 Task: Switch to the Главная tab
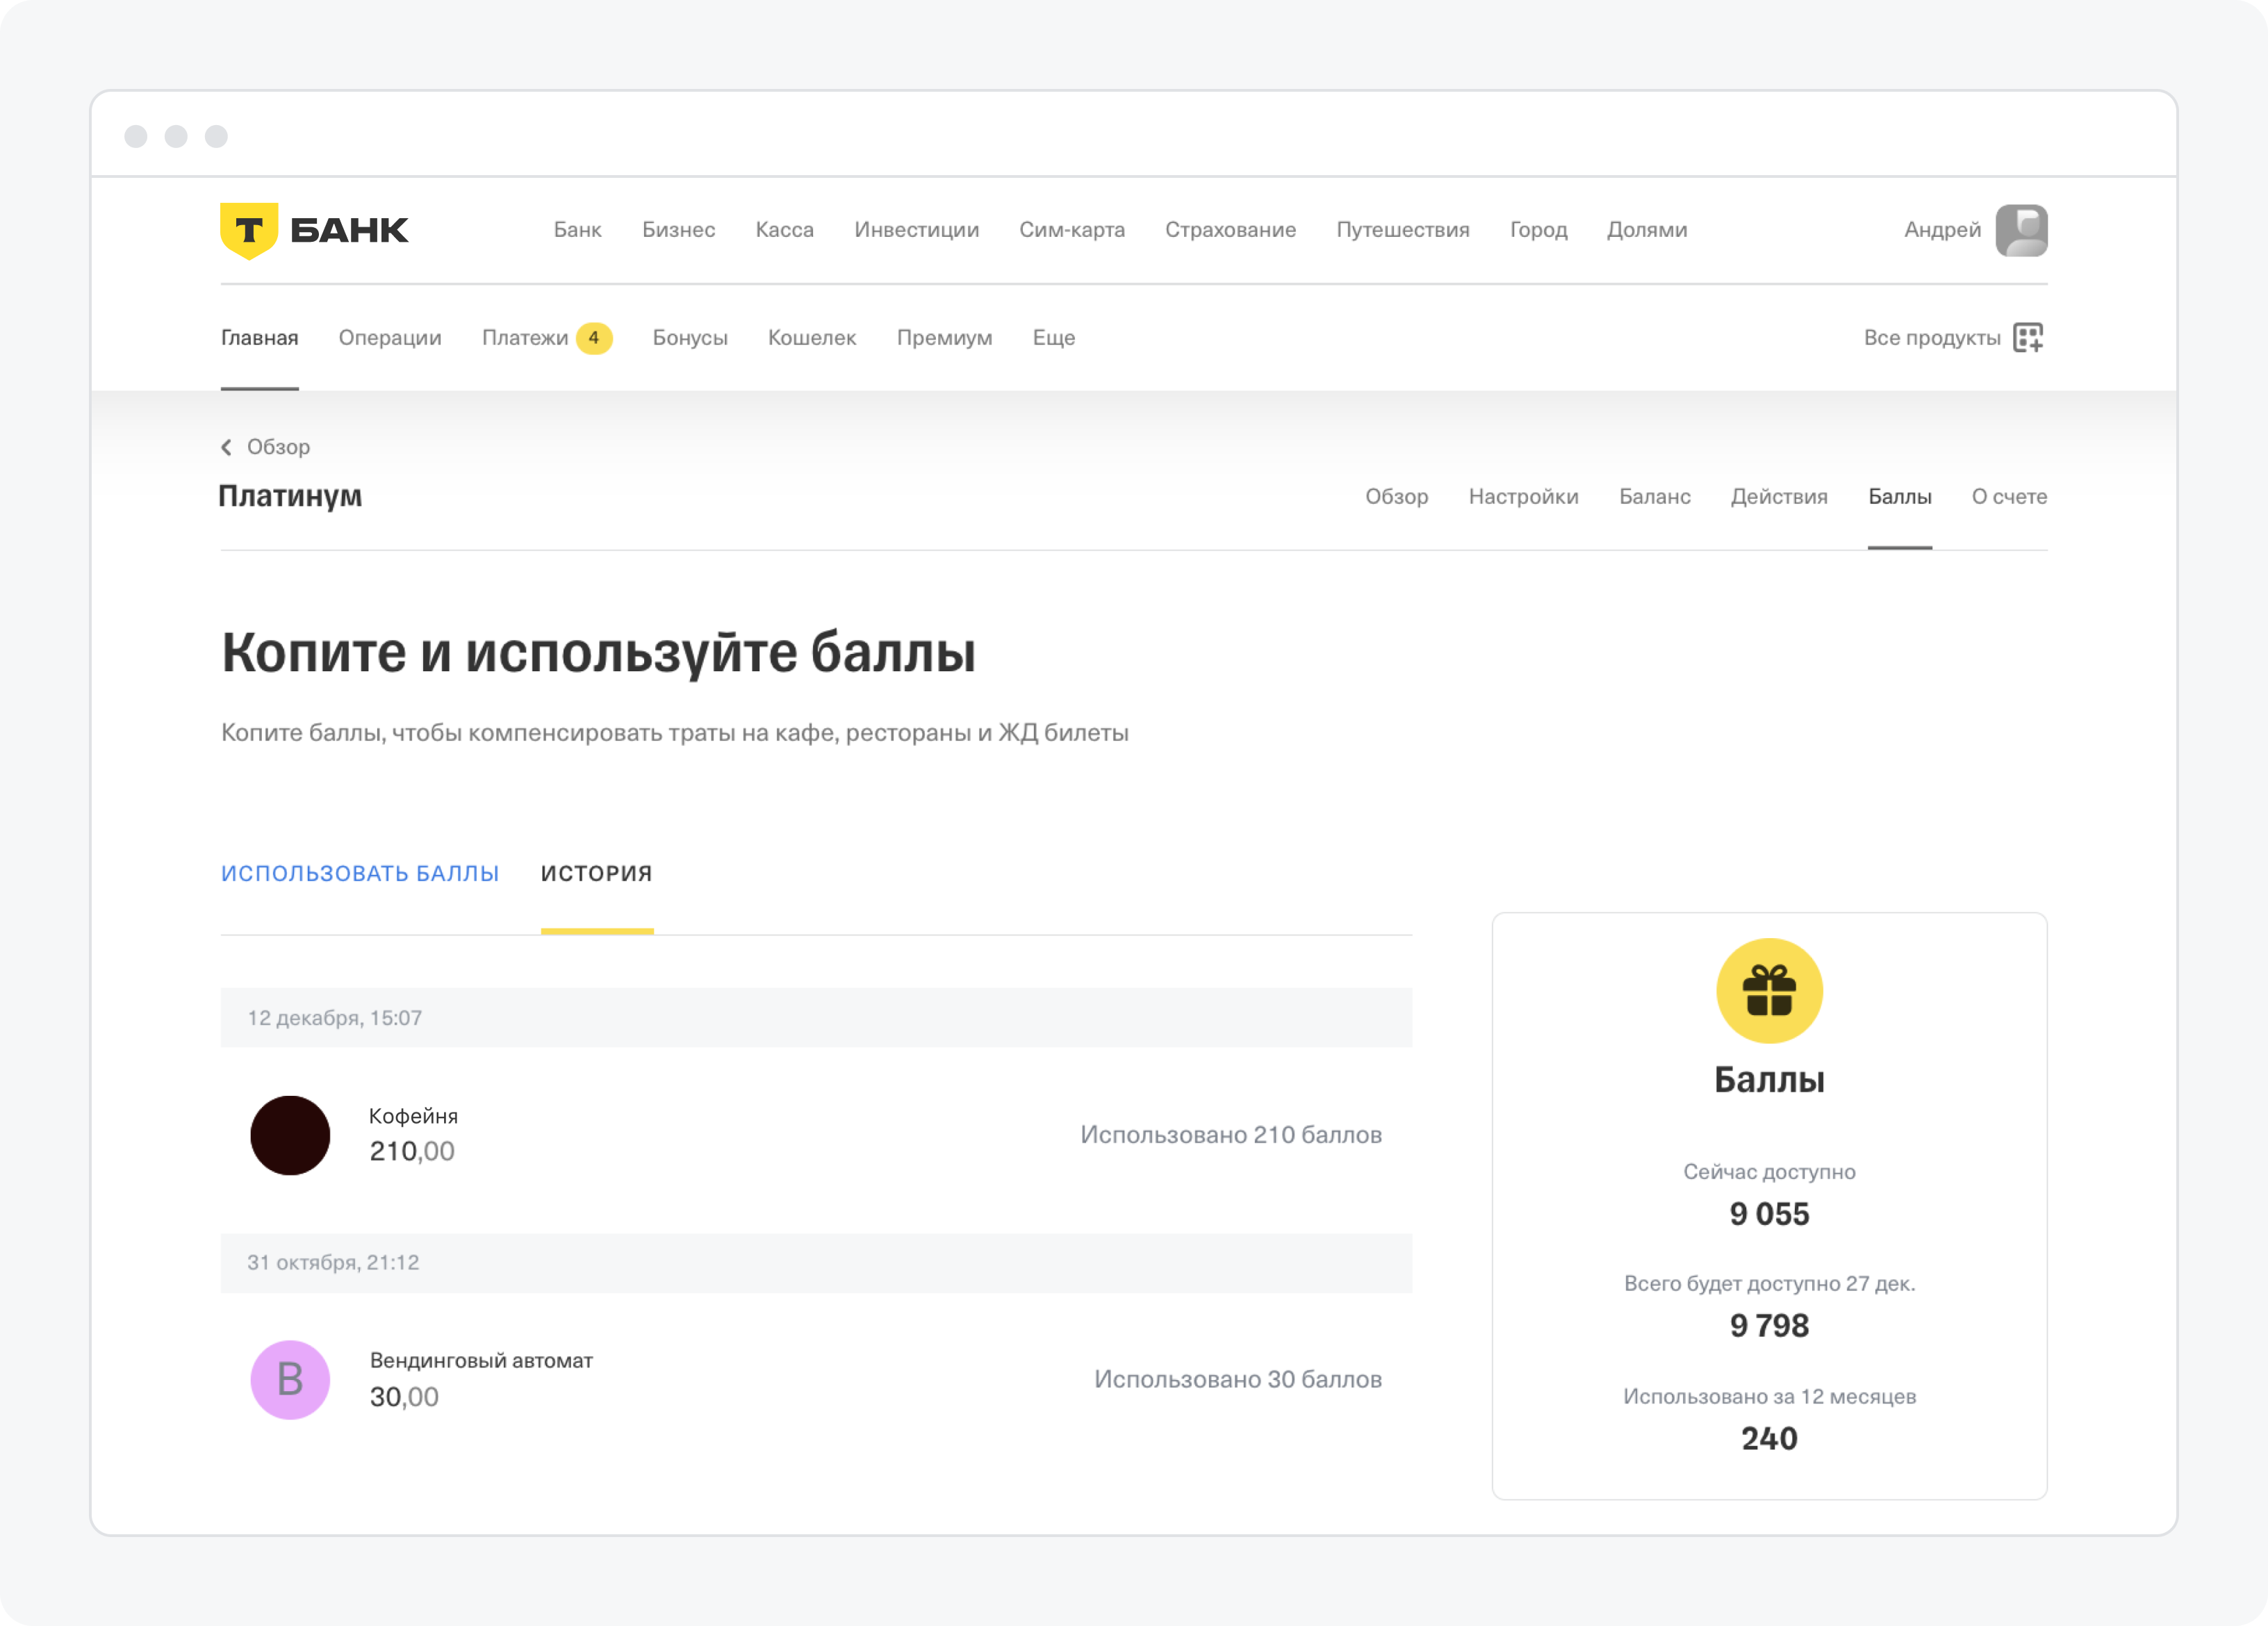tap(259, 338)
